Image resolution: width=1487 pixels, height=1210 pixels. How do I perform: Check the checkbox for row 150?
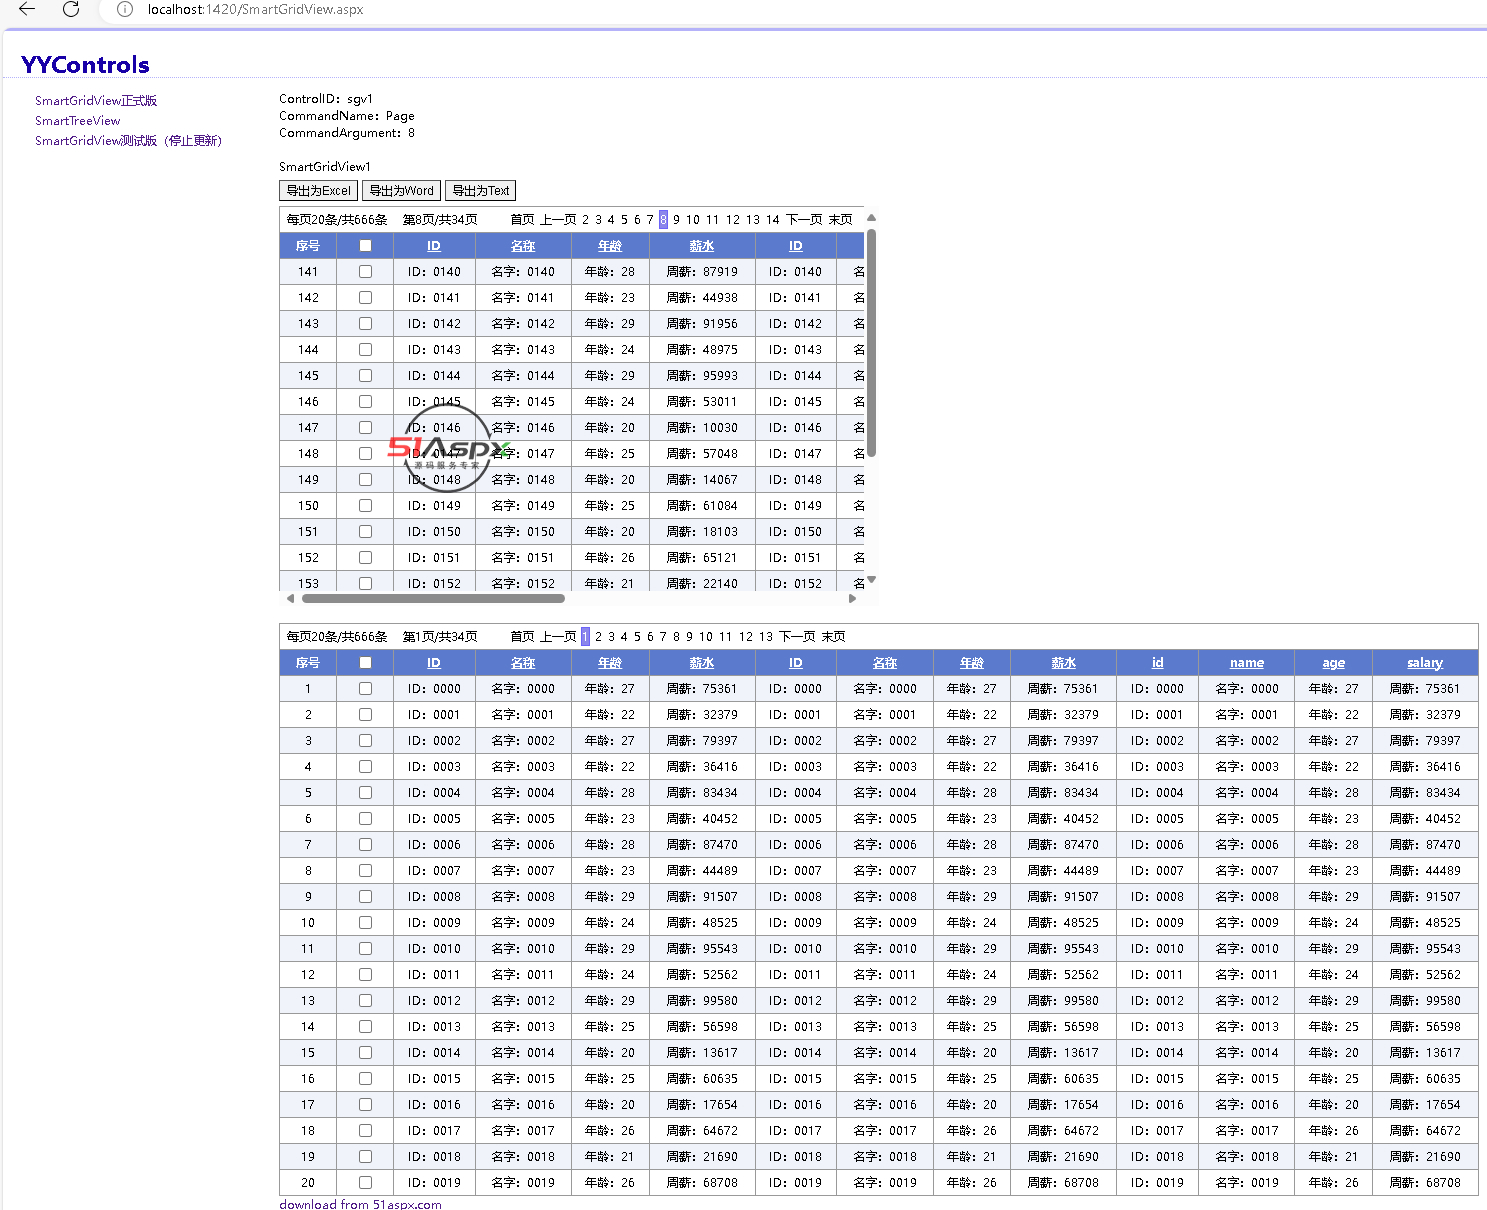click(365, 506)
